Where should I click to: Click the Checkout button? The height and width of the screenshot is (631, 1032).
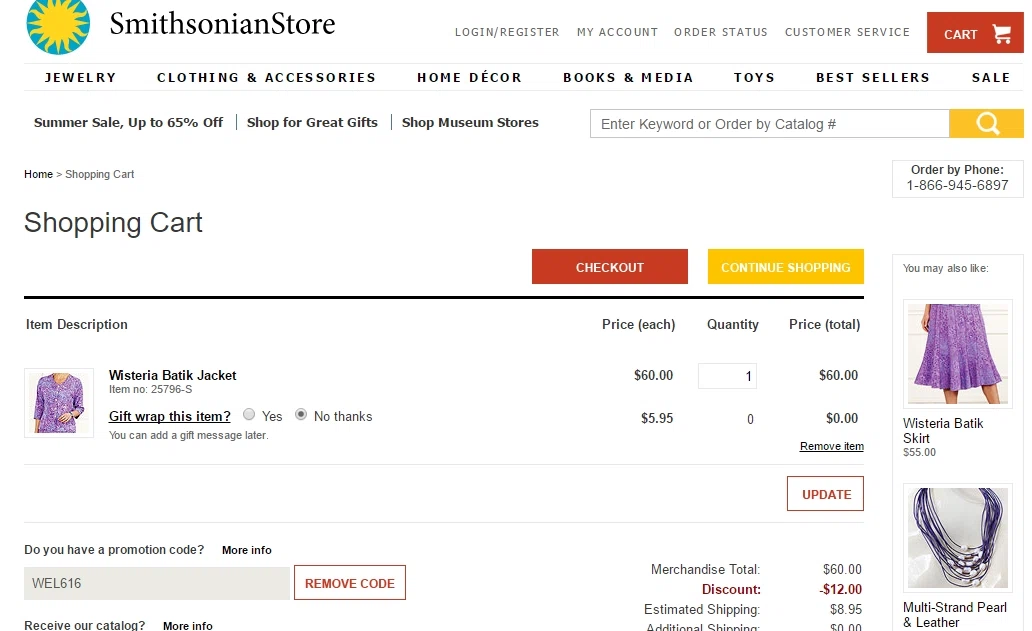(x=609, y=266)
